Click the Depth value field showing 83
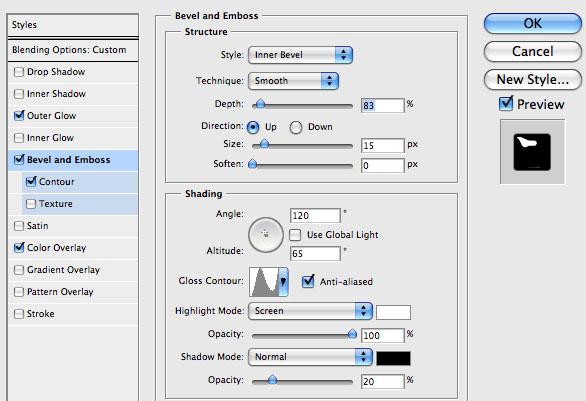 click(x=383, y=105)
